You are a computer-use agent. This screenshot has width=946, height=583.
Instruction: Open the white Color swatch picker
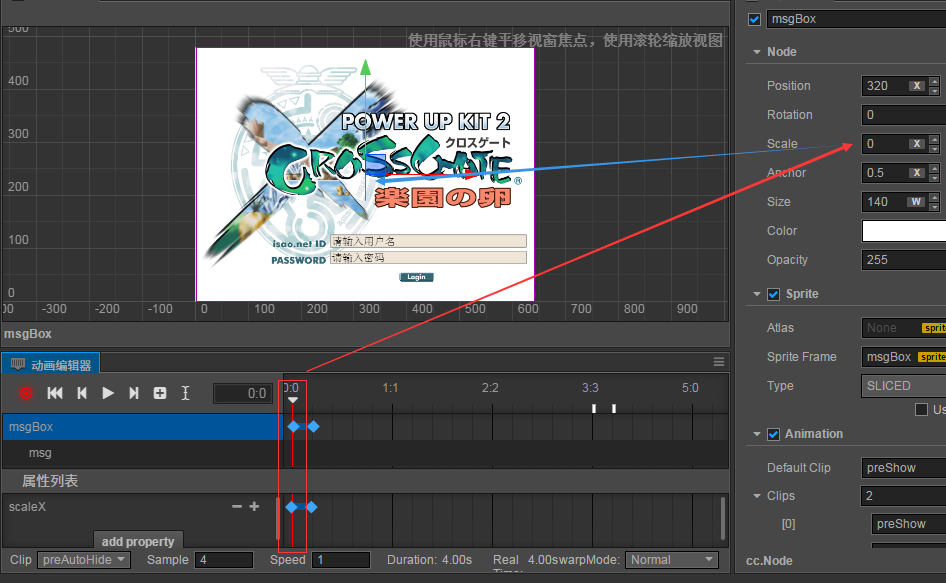click(x=904, y=231)
